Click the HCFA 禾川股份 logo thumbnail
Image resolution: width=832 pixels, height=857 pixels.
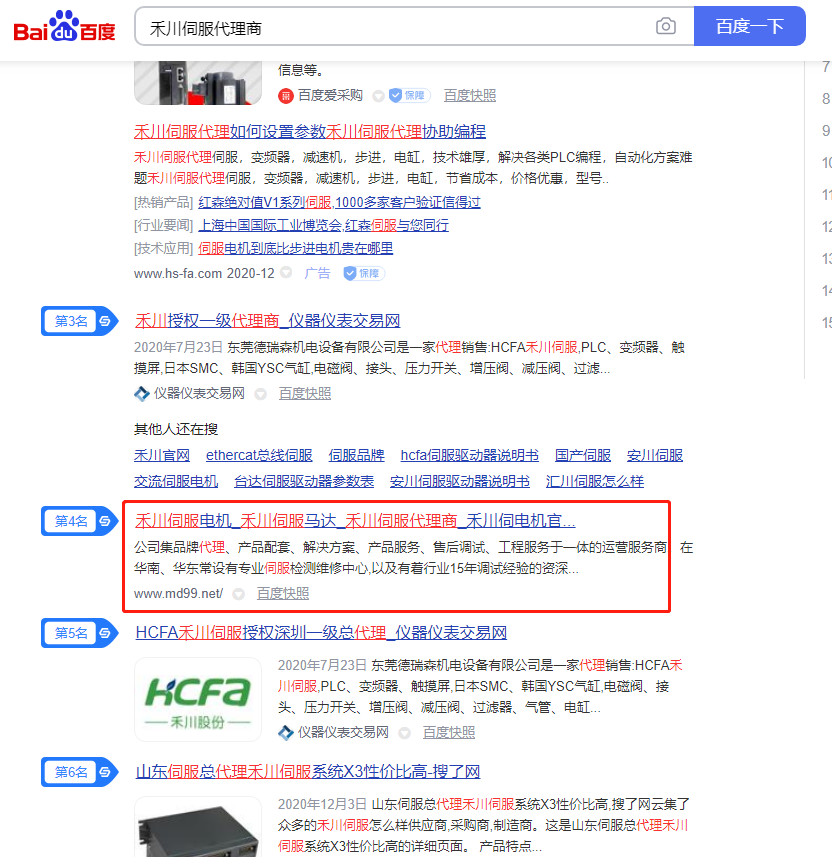pos(198,700)
